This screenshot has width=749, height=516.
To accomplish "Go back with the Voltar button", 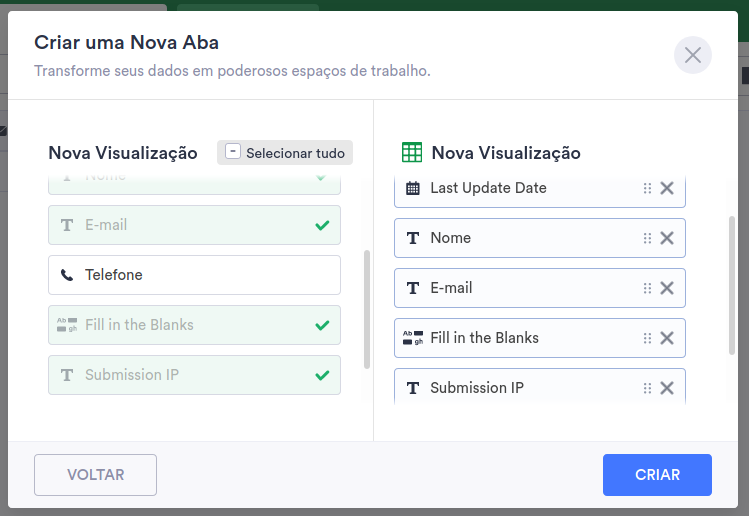I will pyautogui.click(x=95, y=475).
